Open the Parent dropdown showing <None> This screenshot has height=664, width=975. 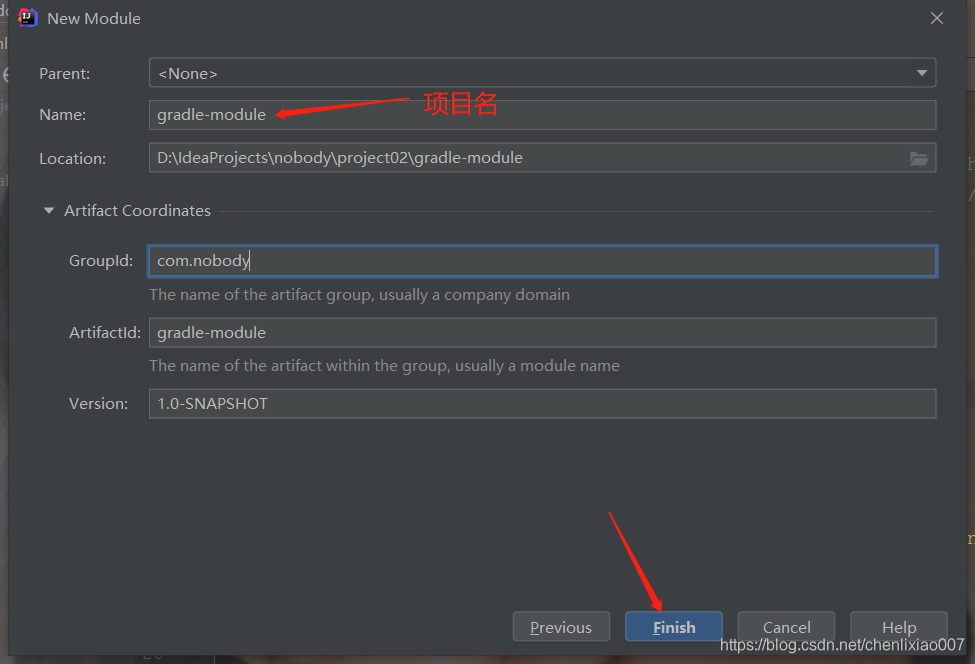[542, 73]
